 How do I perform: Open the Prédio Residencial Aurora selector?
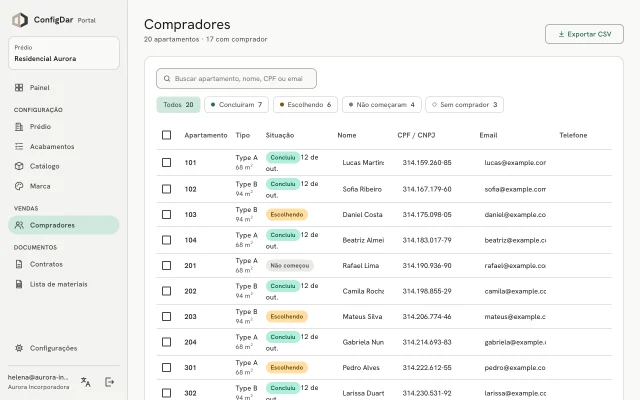pyautogui.click(x=64, y=53)
